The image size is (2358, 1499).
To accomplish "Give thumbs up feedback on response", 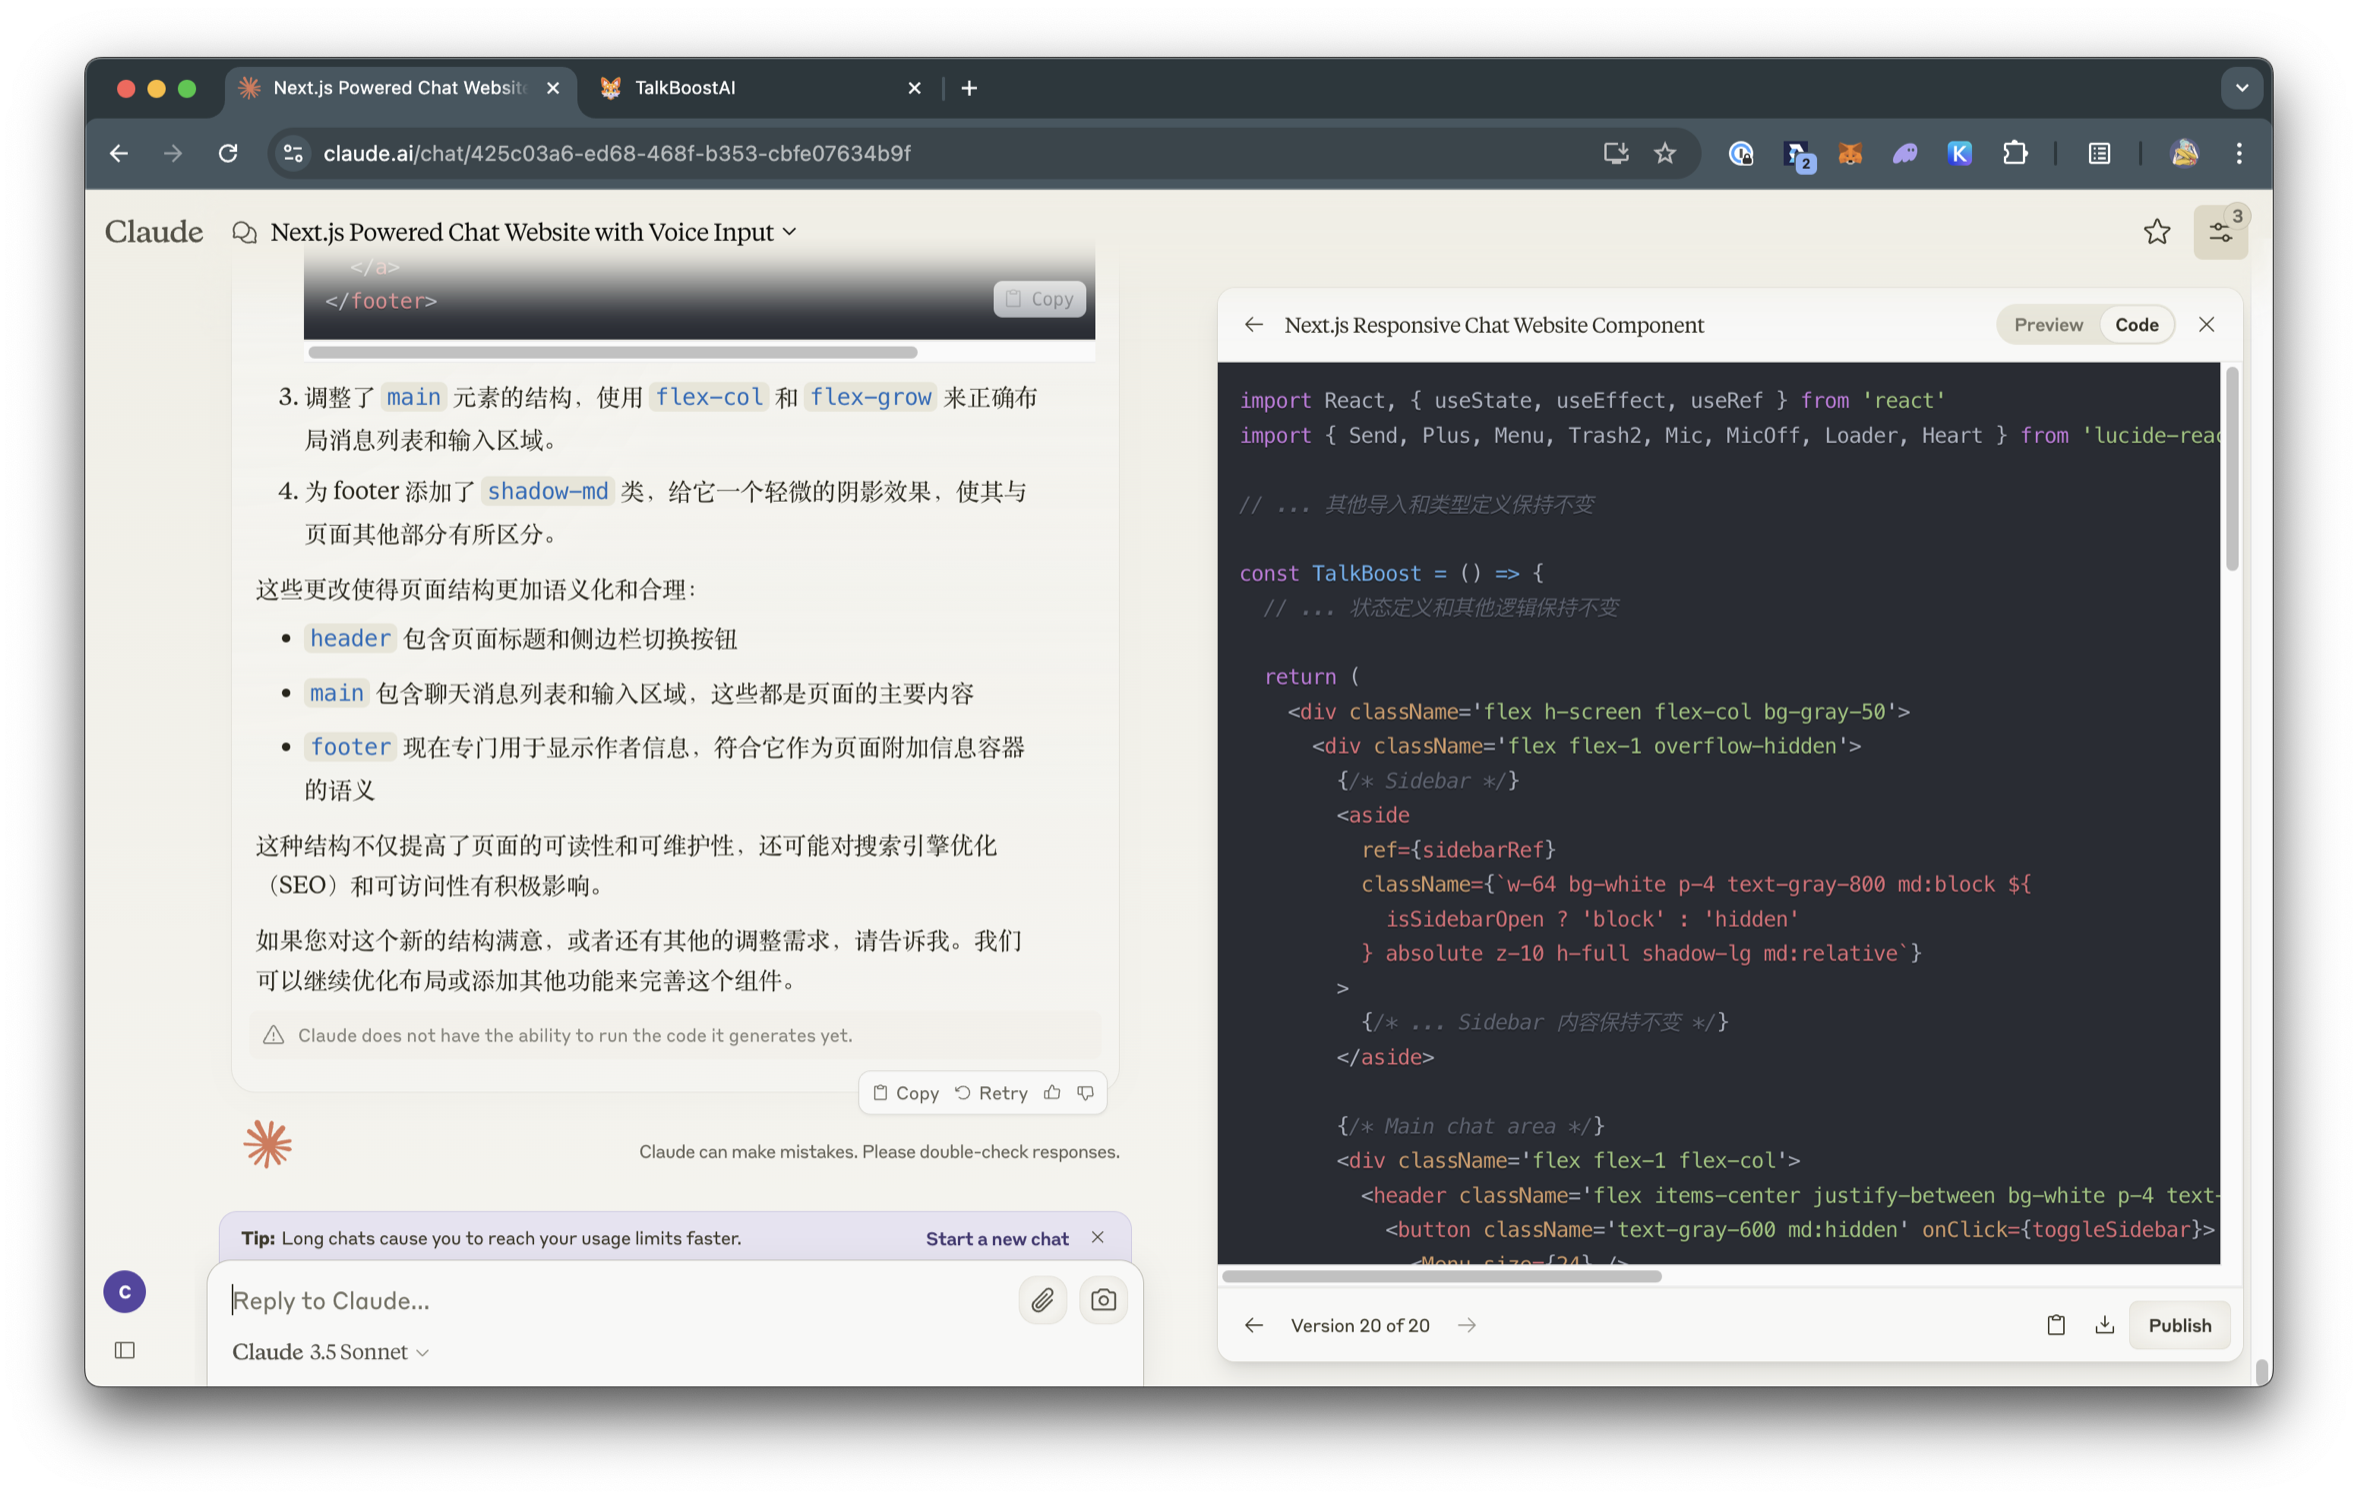I will (1052, 1093).
